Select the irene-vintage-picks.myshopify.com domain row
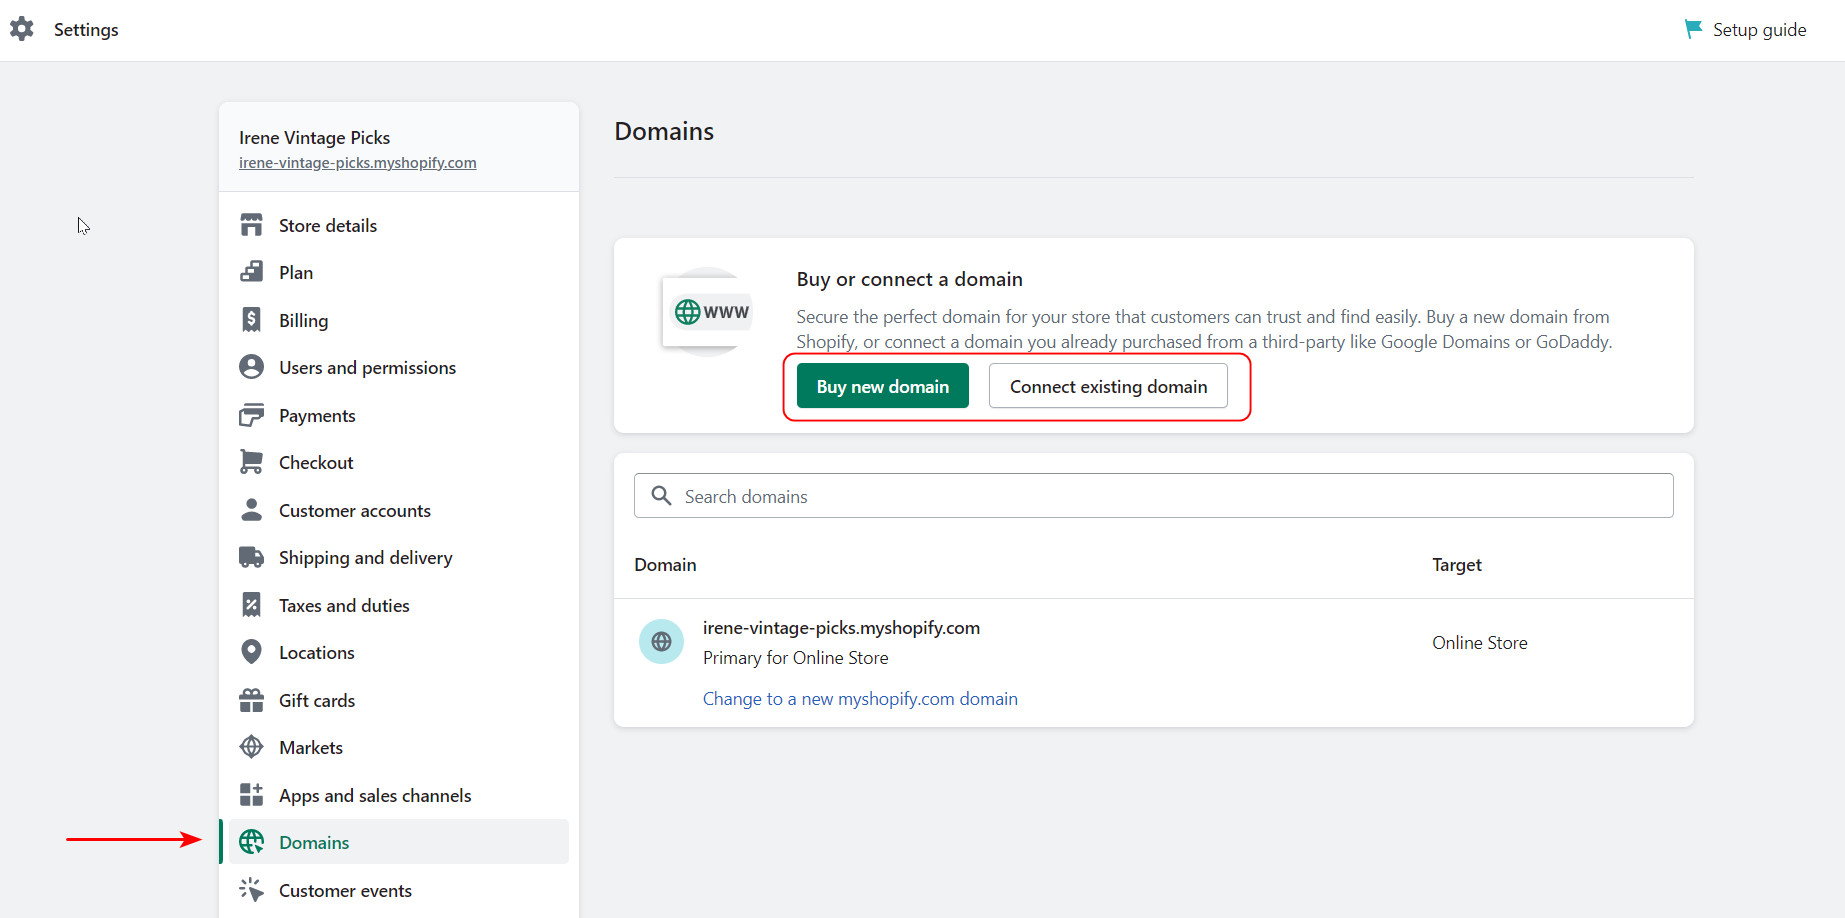 click(x=1154, y=662)
